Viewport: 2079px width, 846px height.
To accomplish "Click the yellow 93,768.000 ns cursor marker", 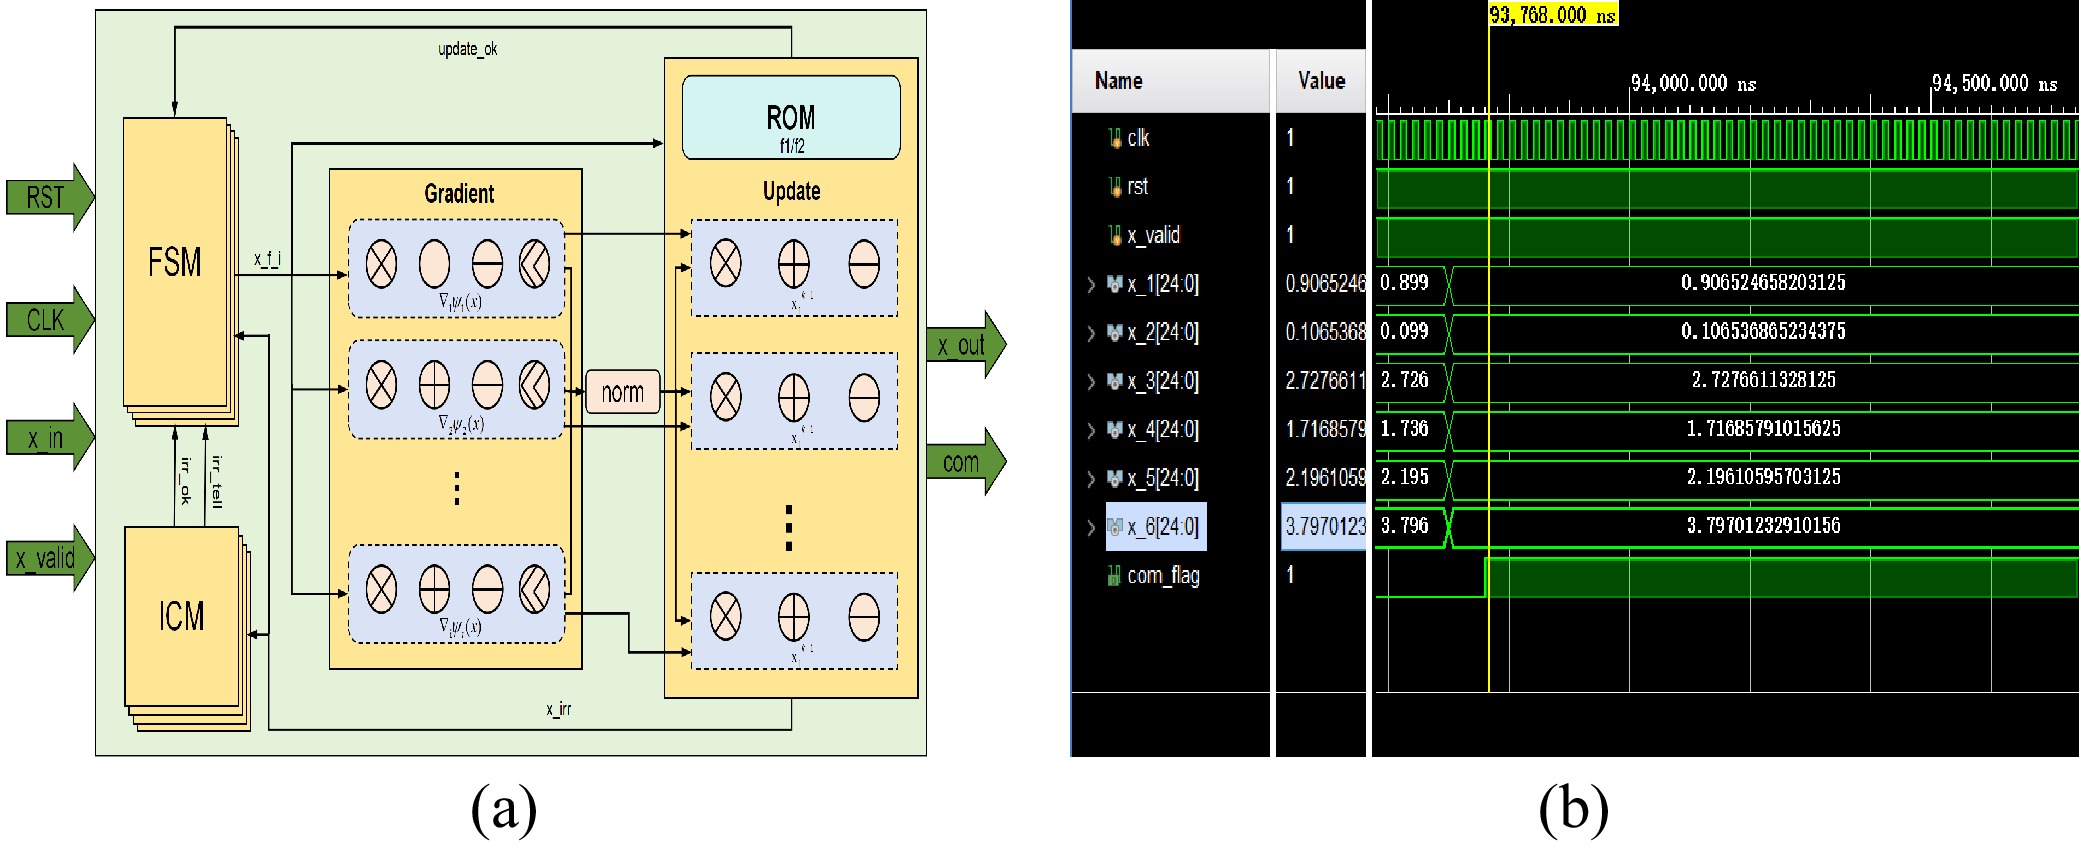I will 1552,15.
